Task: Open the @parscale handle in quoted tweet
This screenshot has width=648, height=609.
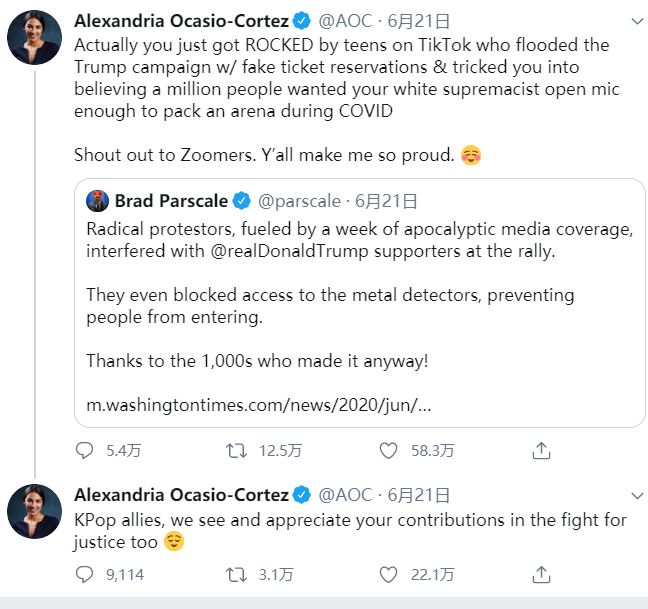Action: click(x=299, y=201)
